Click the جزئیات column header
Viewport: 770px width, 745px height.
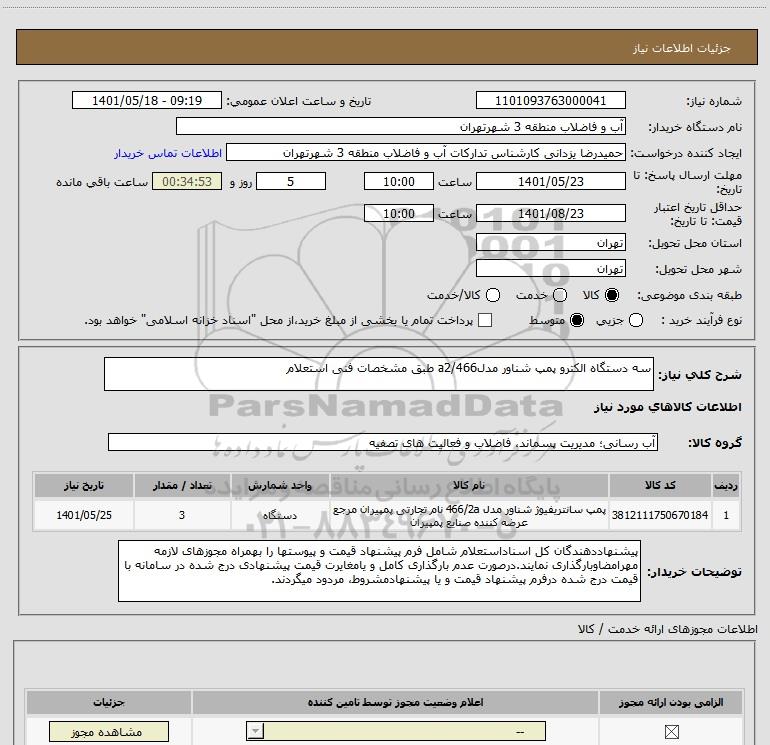[109, 702]
